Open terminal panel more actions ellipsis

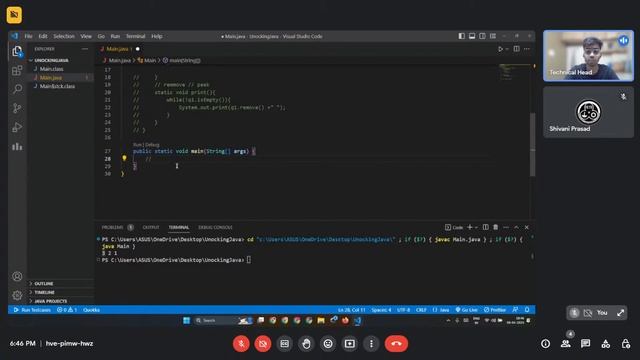[x=506, y=227]
